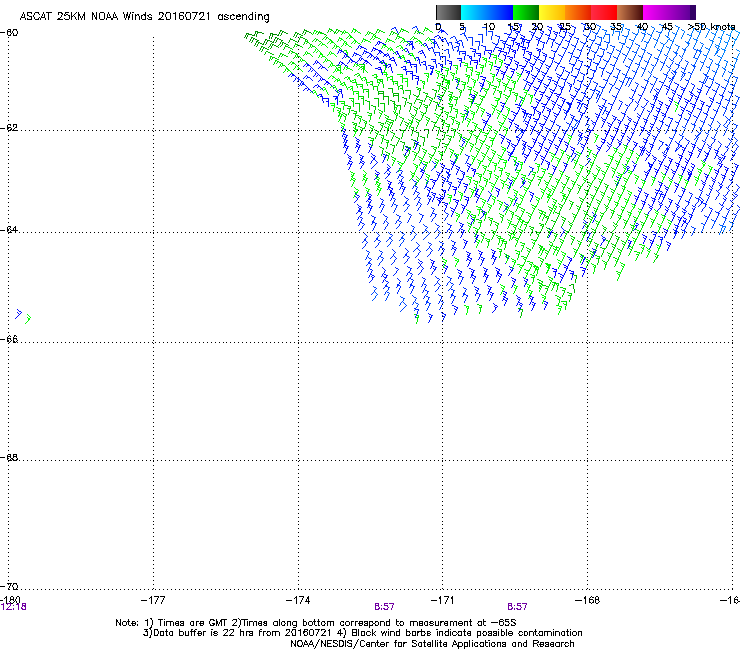Select the '35' label under the color bar
The image size is (740, 650).
pyautogui.click(x=616, y=27)
